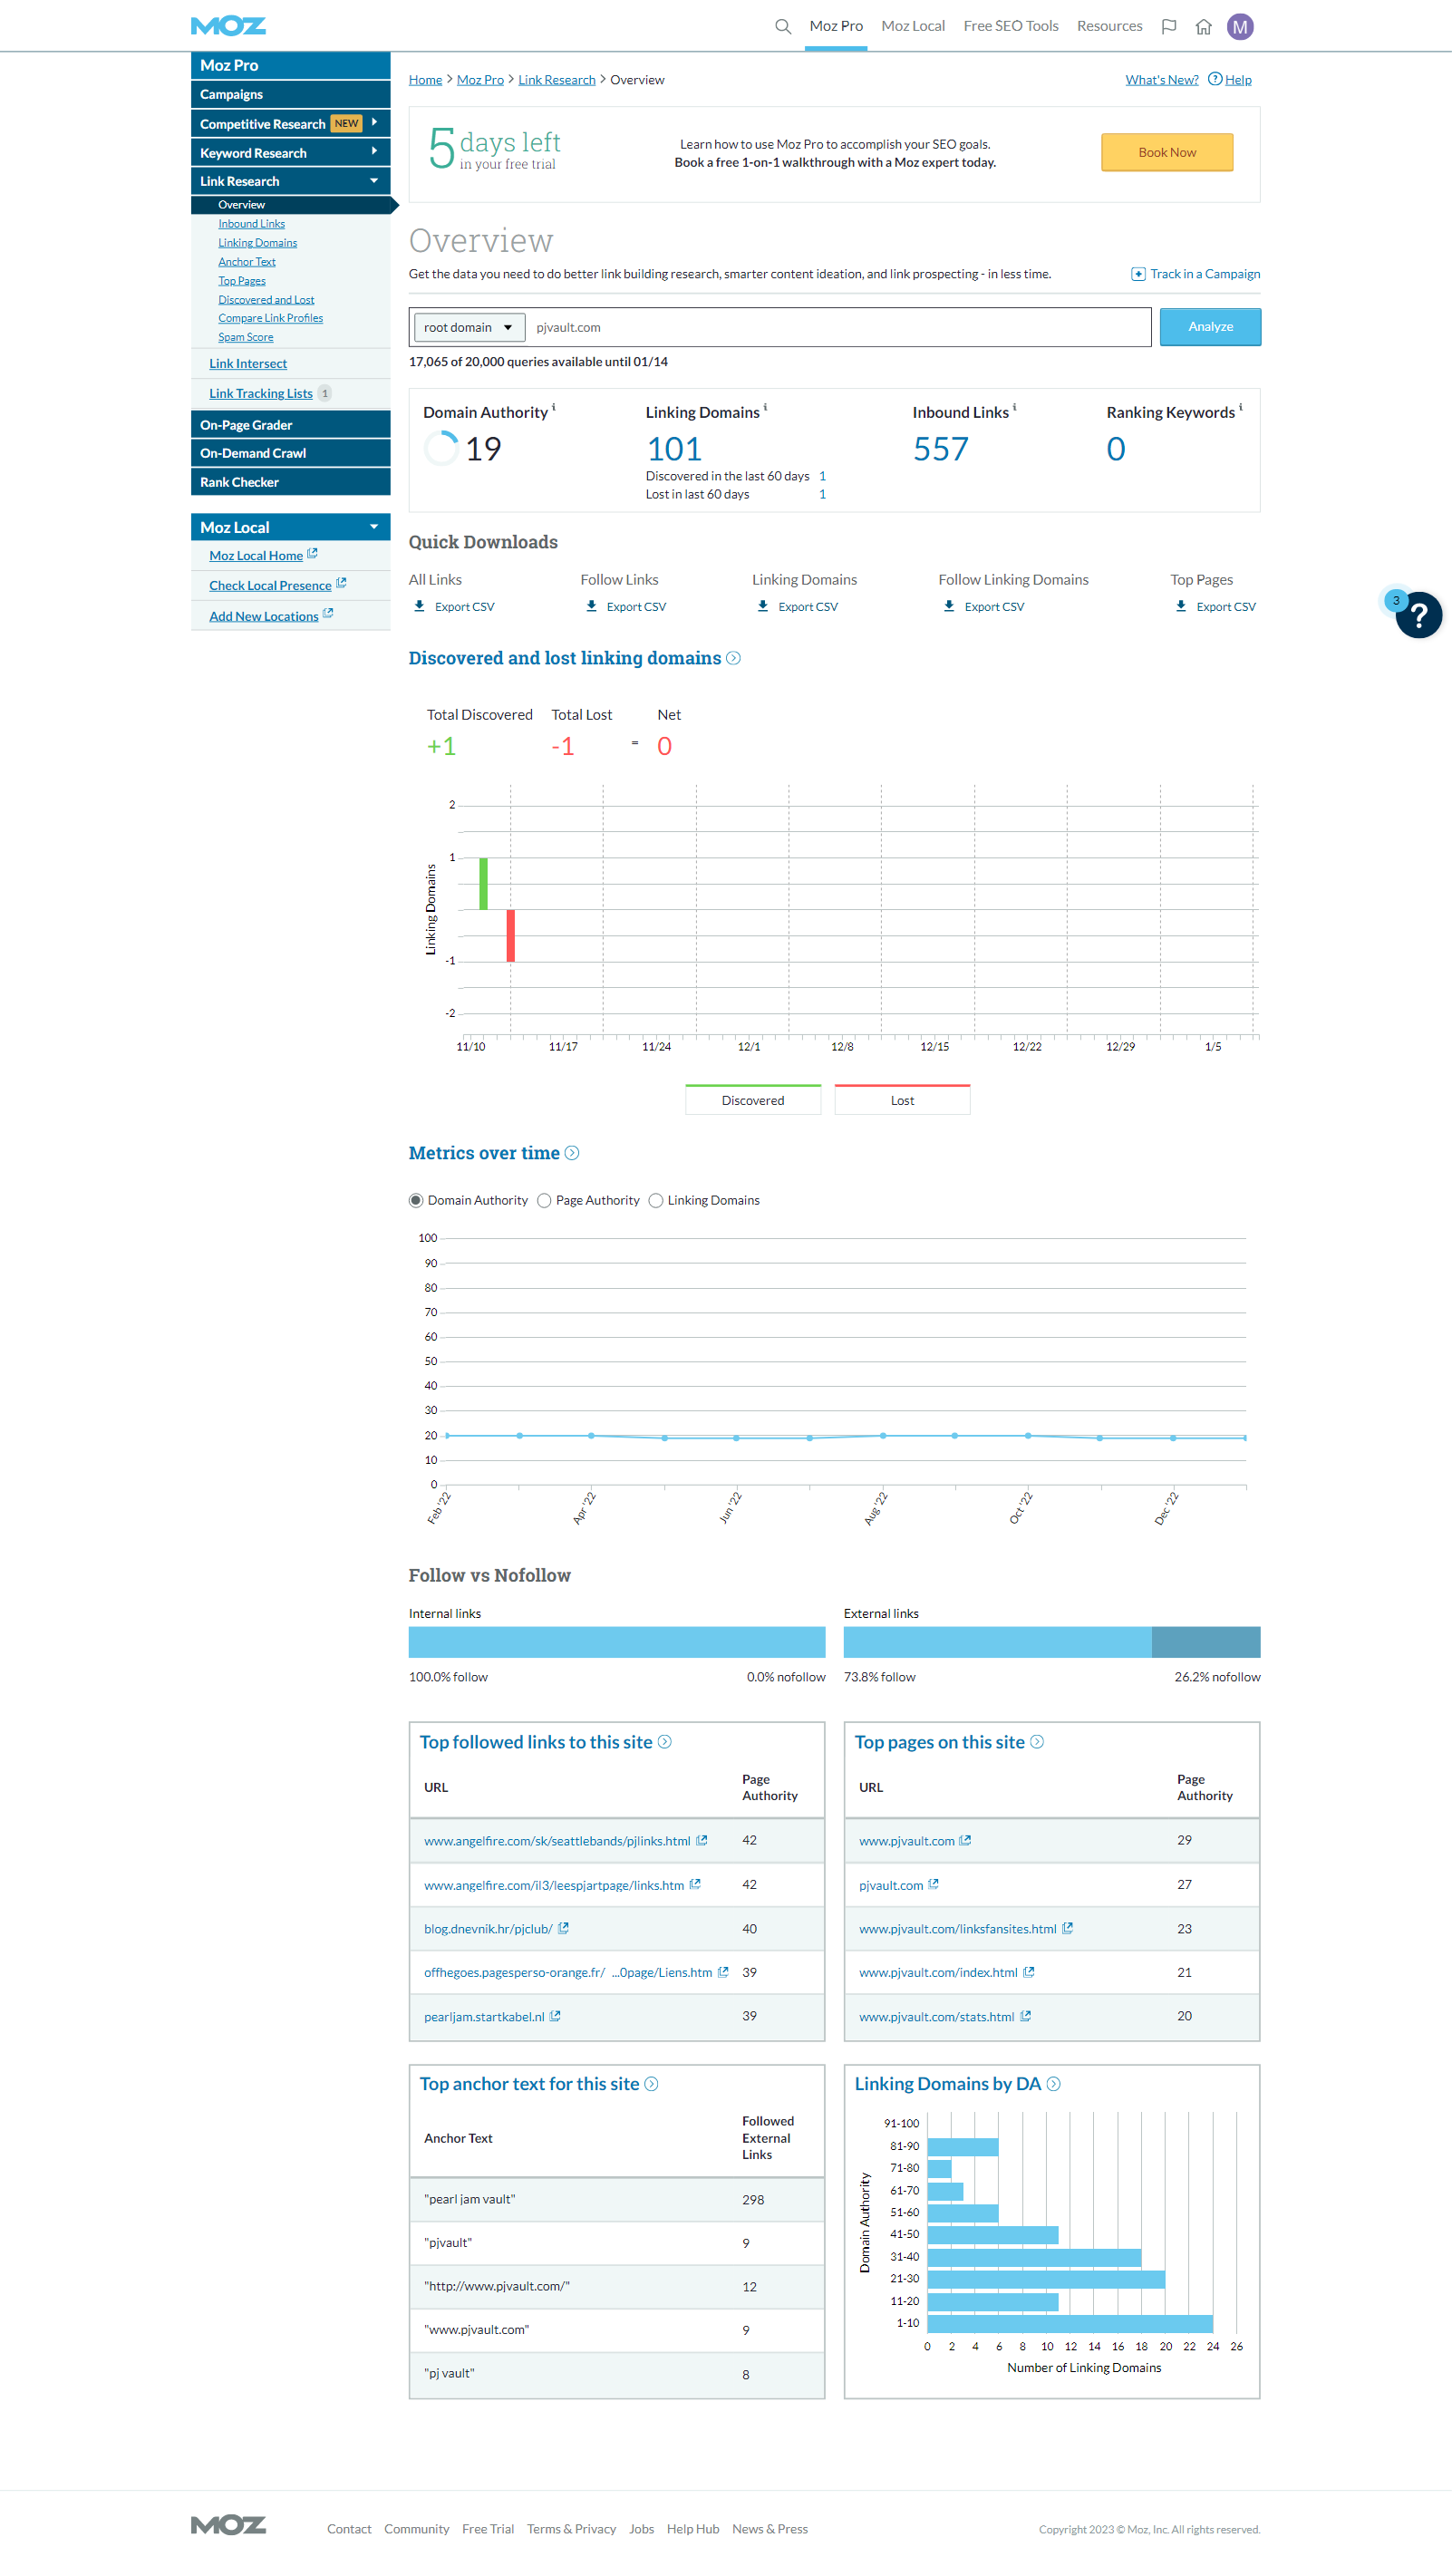Click info arrow beside Top pages on this site
1452x2576 pixels.
click(x=1037, y=1742)
